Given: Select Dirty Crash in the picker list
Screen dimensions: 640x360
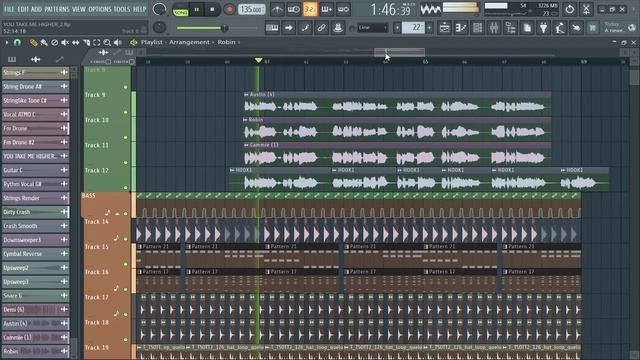Looking at the screenshot, I should click(35, 212).
